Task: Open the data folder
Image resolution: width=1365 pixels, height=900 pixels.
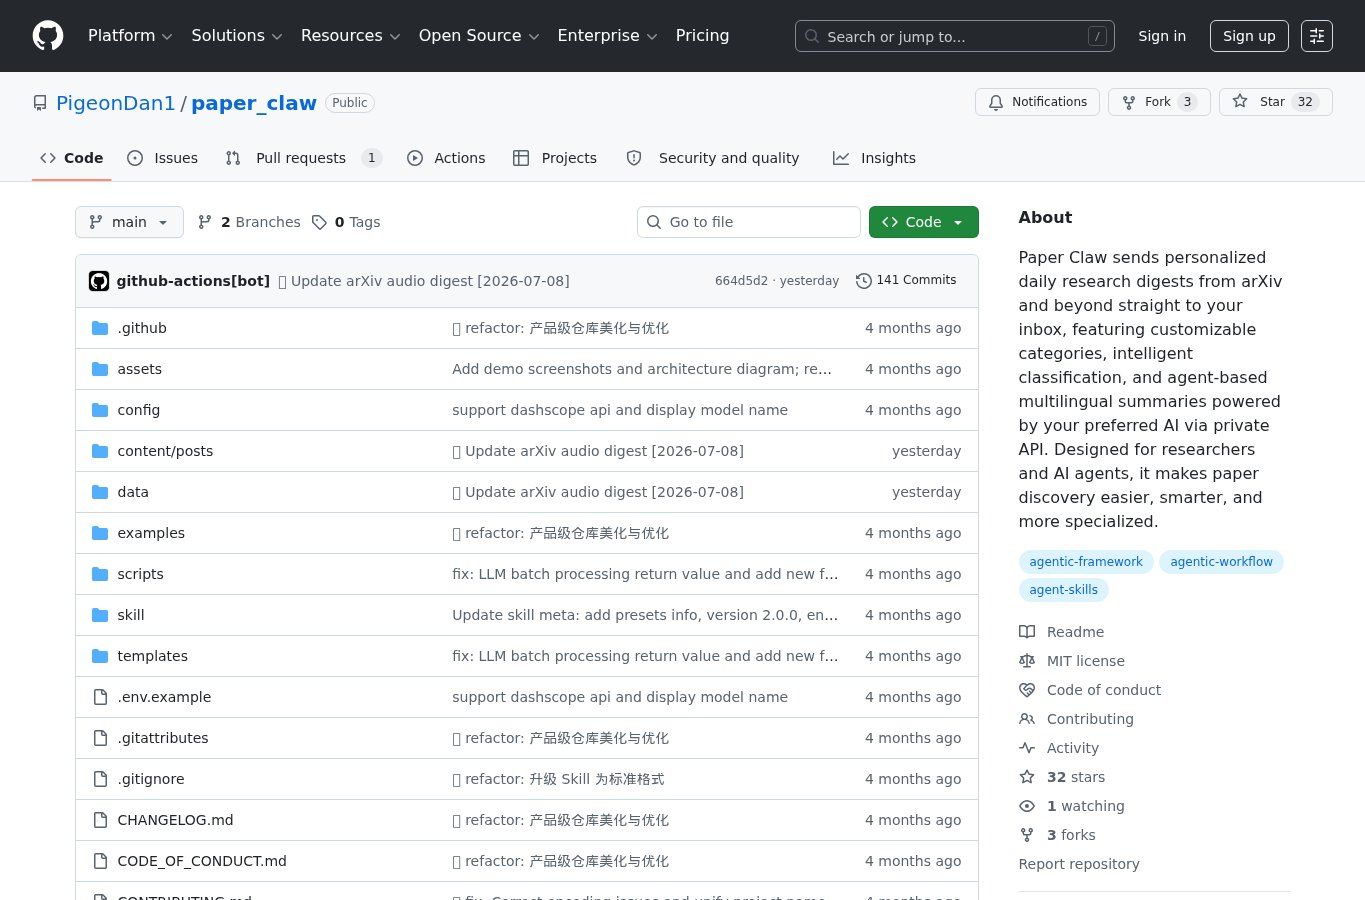Action: pyautogui.click(x=133, y=492)
